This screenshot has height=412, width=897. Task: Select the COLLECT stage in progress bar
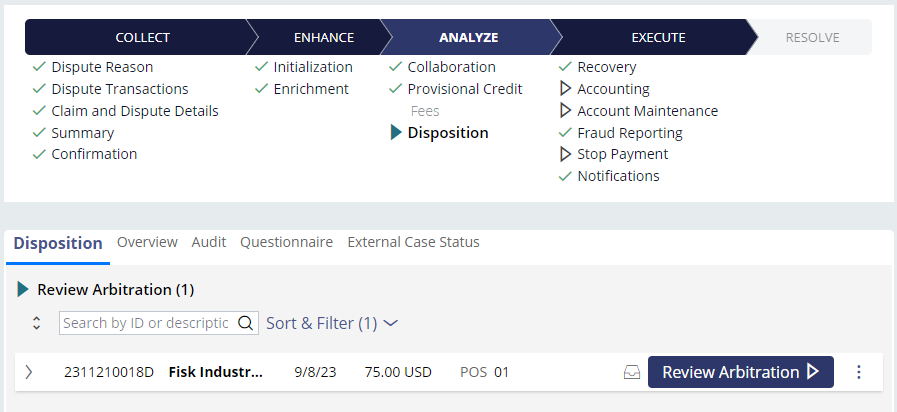tap(142, 38)
